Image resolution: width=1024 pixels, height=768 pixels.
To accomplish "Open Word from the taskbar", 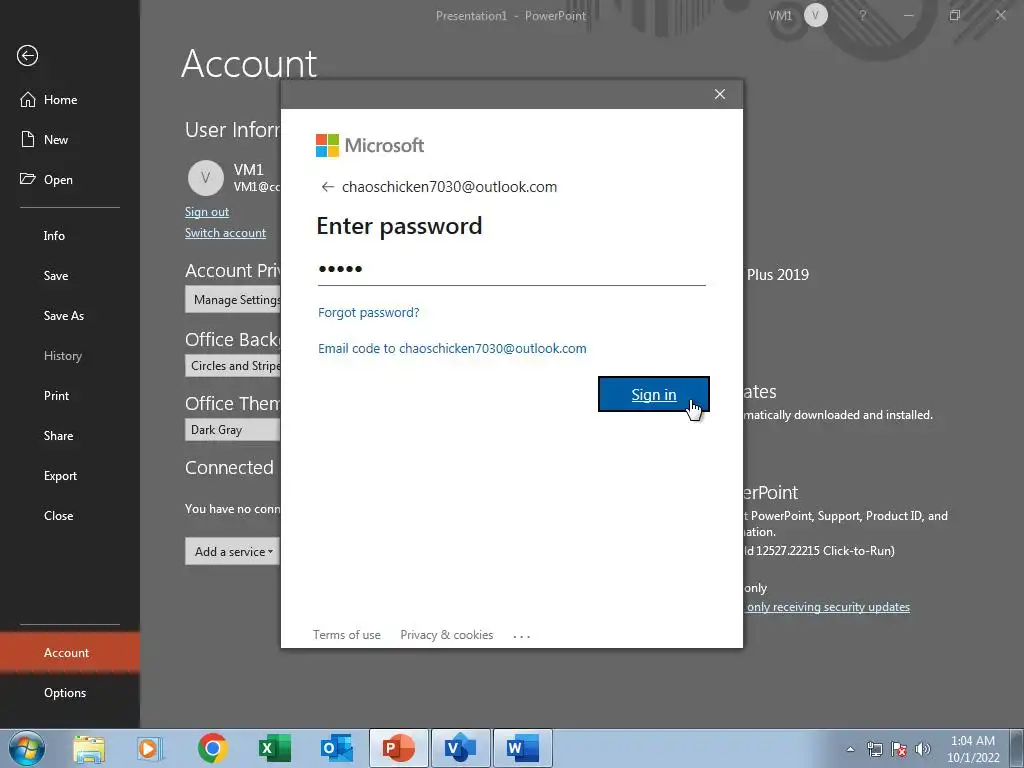I will point(522,748).
